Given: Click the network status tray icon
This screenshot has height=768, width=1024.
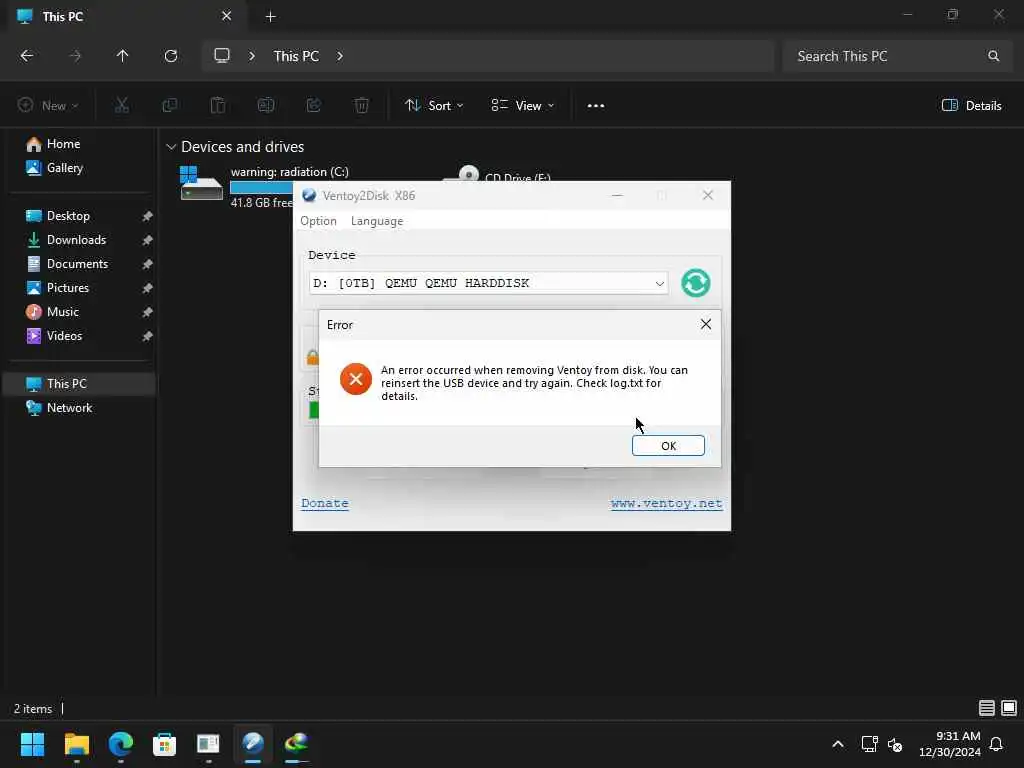Looking at the screenshot, I should point(869,744).
